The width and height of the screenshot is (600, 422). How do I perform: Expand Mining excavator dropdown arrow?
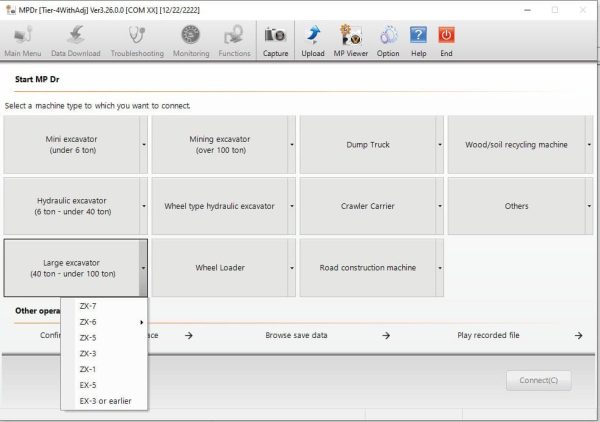coord(292,145)
